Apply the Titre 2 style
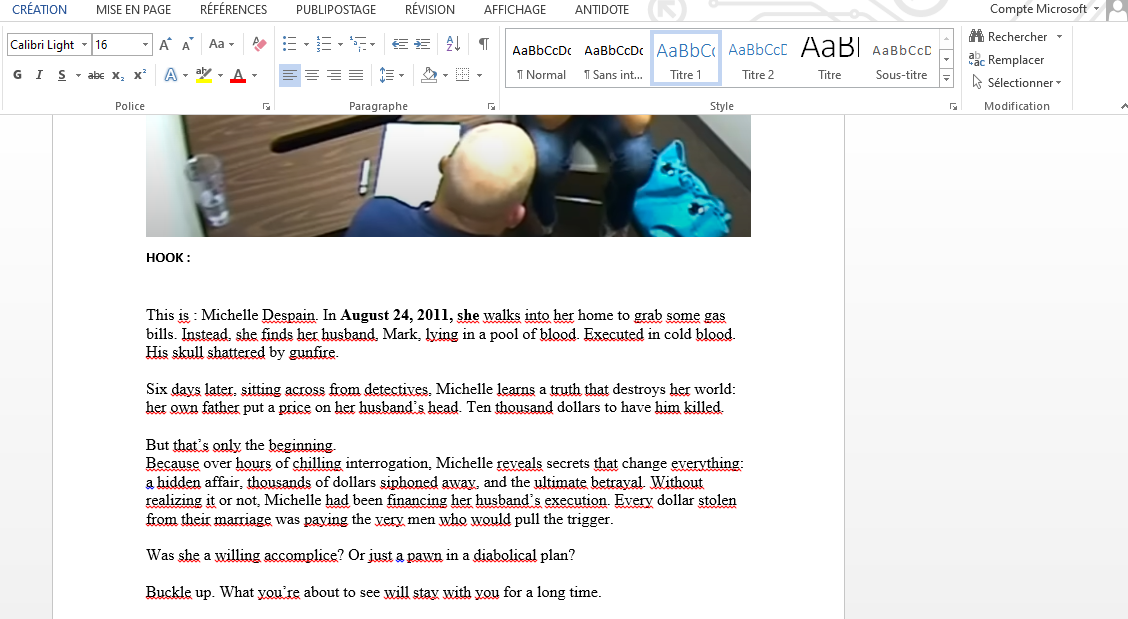Viewport: 1128px width, 619px height. [x=757, y=59]
